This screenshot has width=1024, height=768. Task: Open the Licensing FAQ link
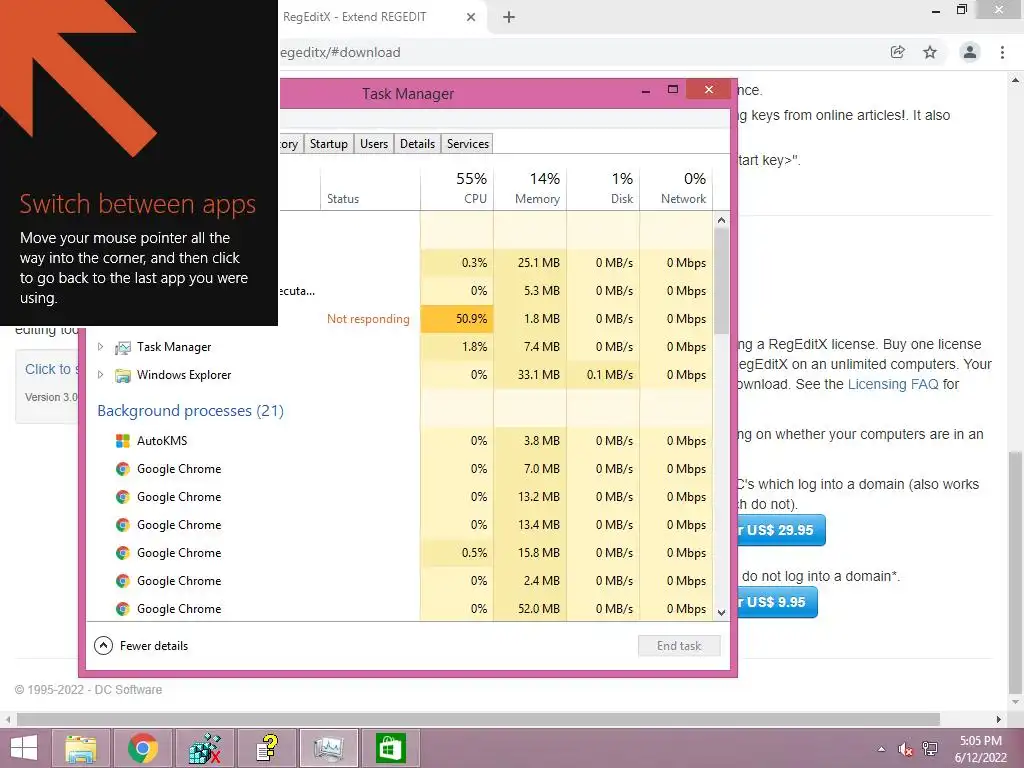coord(893,384)
